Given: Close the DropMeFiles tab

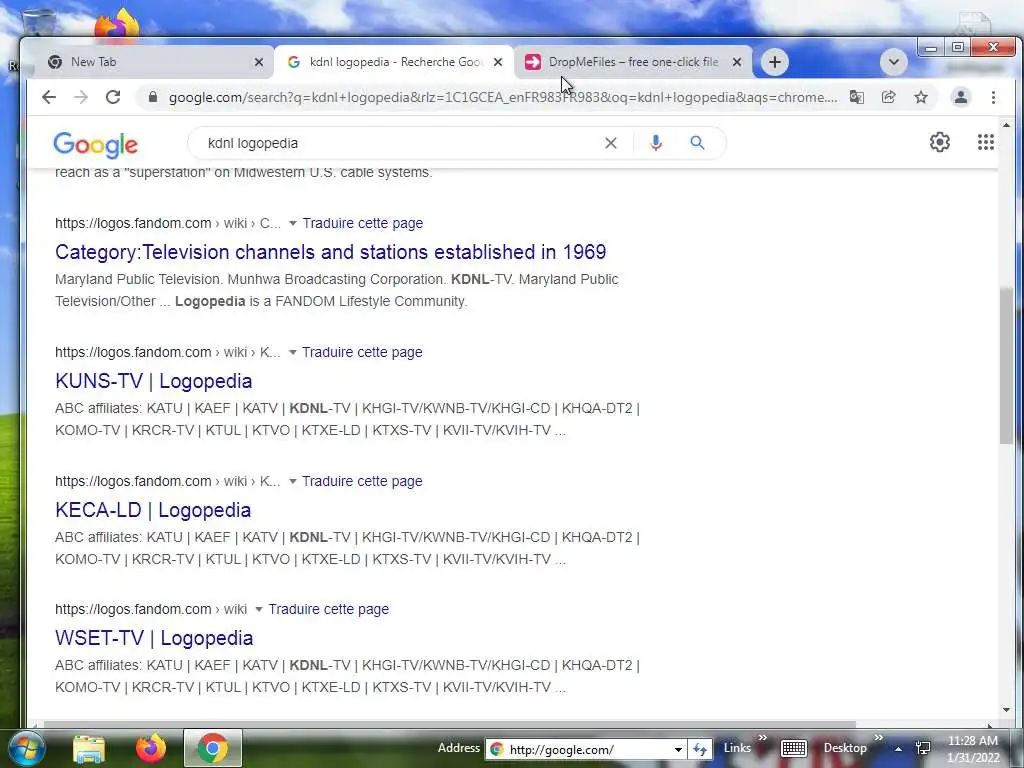Looking at the screenshot, I should [737, 62].
